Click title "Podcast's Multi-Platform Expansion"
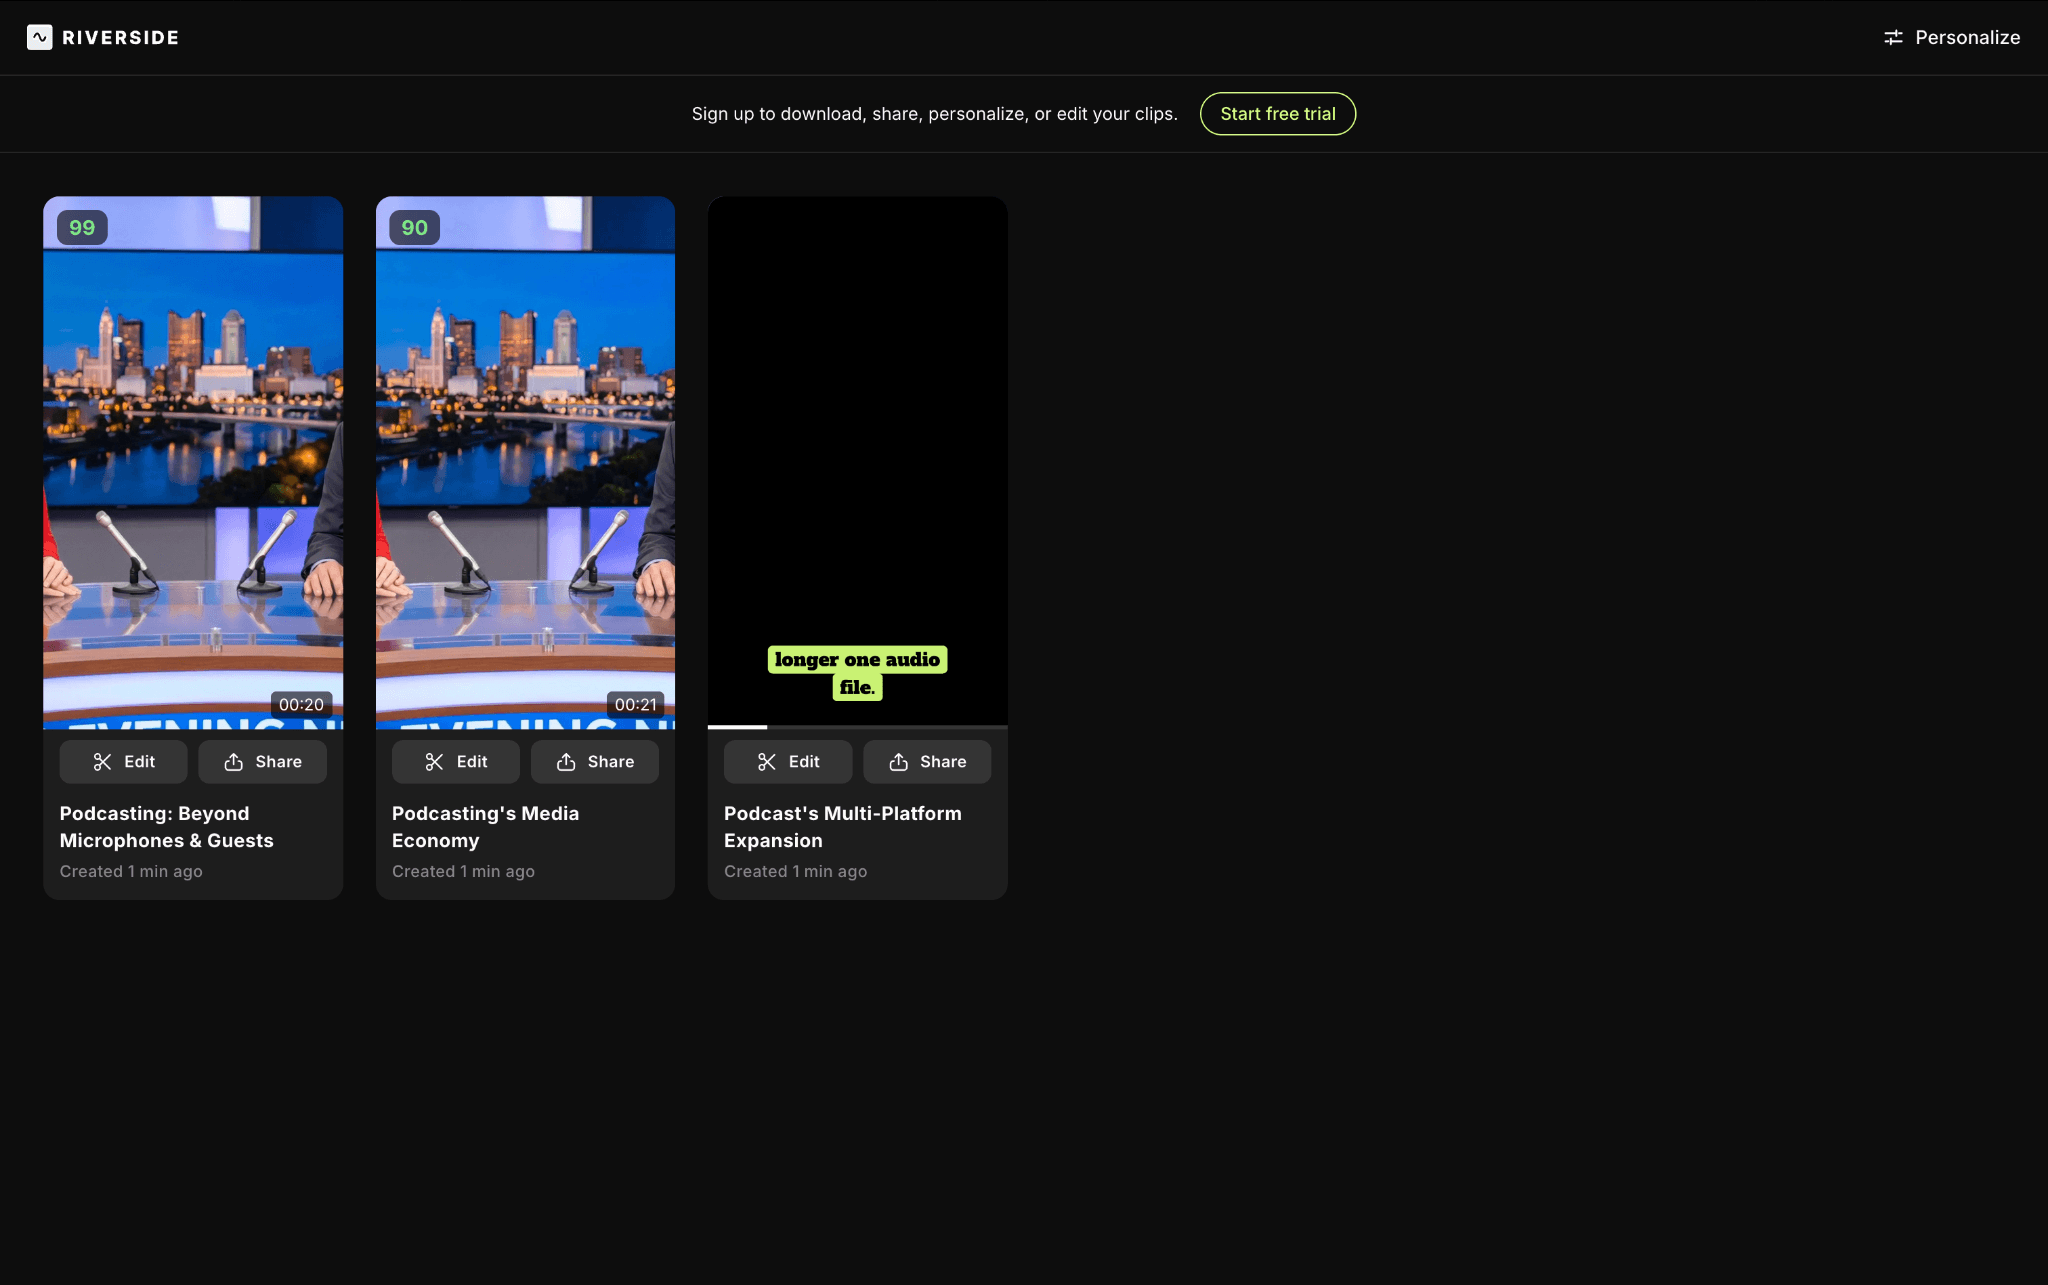This screenshot has height=1285, width=2048. [842, 827]
